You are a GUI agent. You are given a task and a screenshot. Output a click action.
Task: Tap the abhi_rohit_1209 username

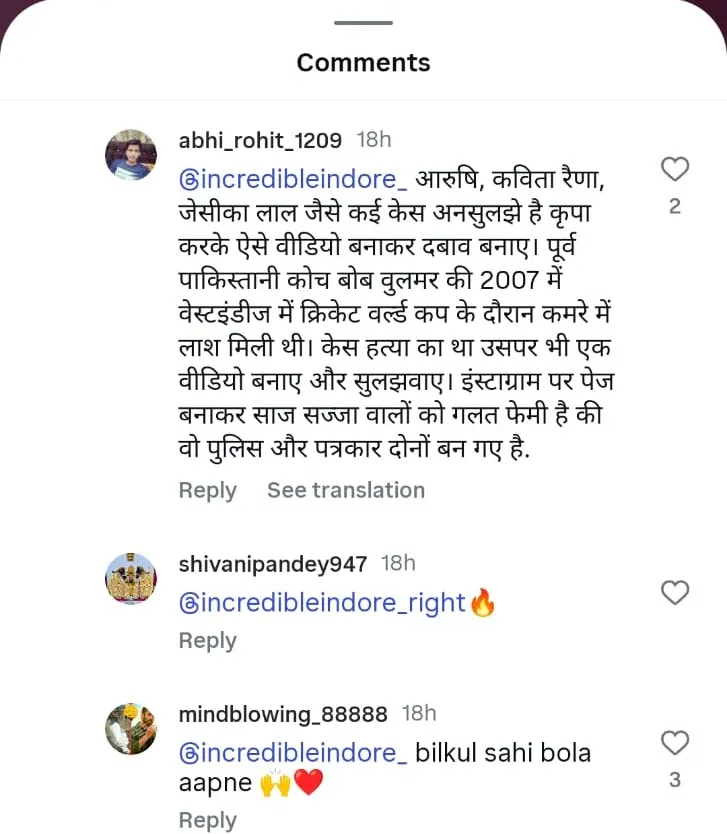click(x=260, y=140)
